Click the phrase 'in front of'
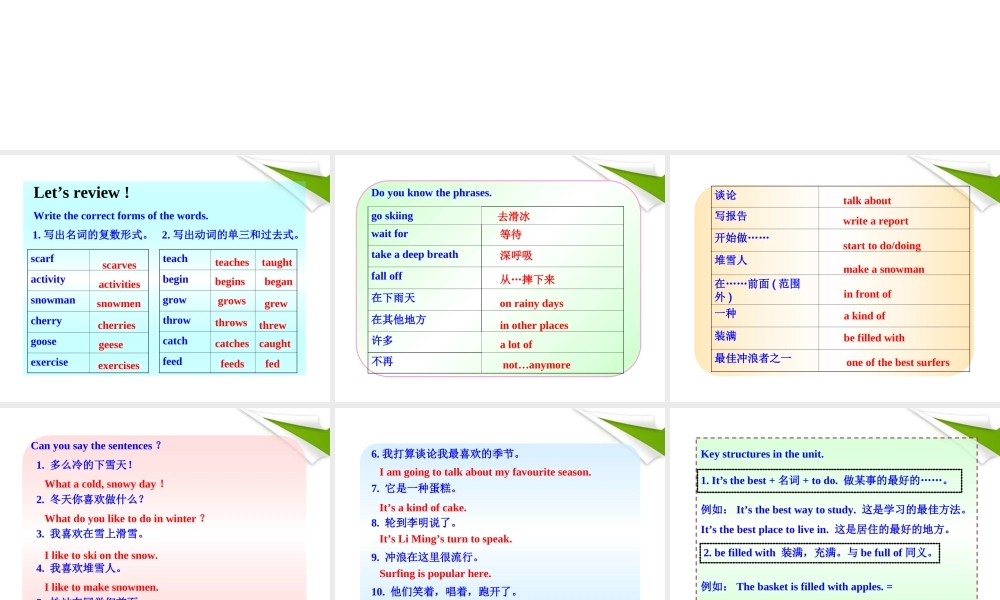The height and width of the screenshot is (600, 1000). click(867, 294)
